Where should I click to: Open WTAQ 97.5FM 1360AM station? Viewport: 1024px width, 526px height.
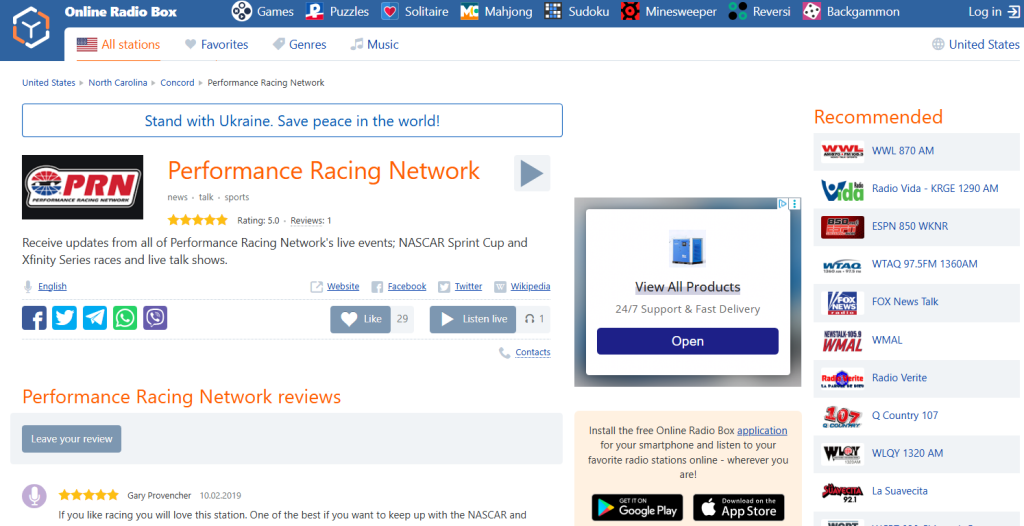coord(925,265)
